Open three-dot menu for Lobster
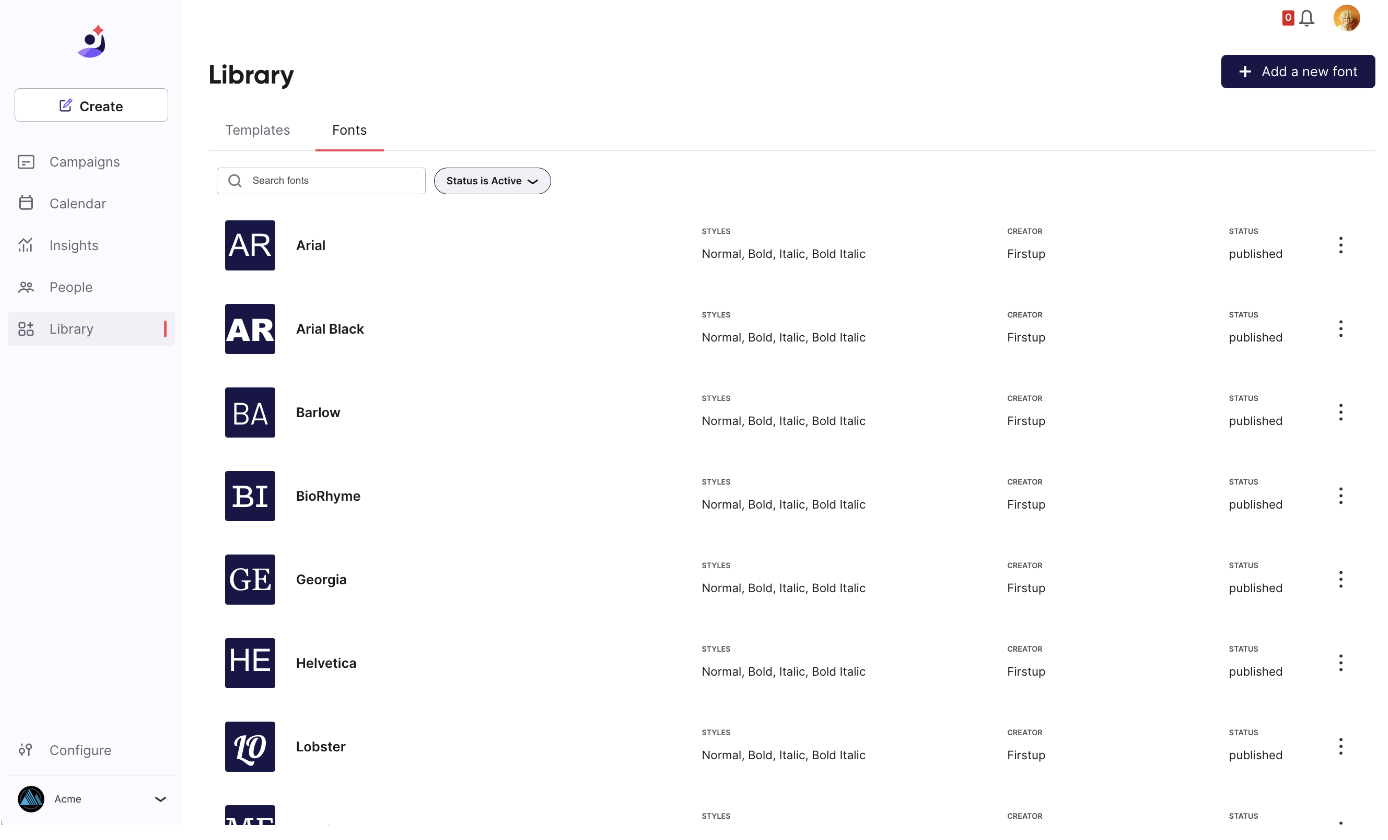 coord(1341,747)
